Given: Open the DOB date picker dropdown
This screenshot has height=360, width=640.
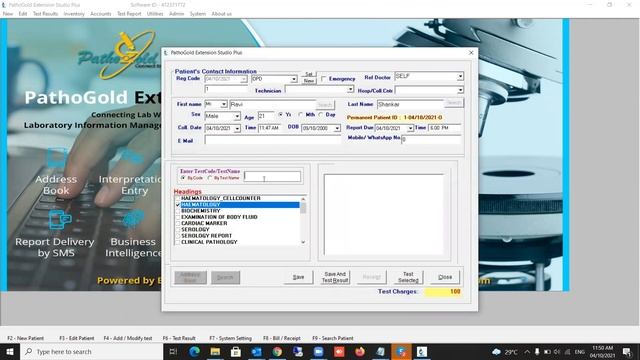Looking at the screenshot, I should coord(337,128).
